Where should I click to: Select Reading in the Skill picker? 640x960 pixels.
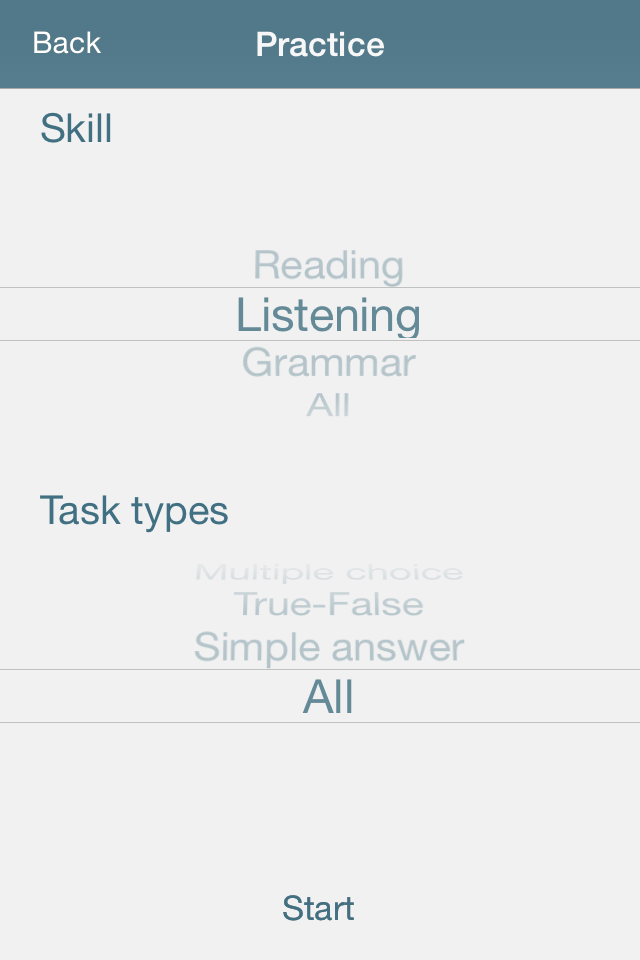[328, 265]
